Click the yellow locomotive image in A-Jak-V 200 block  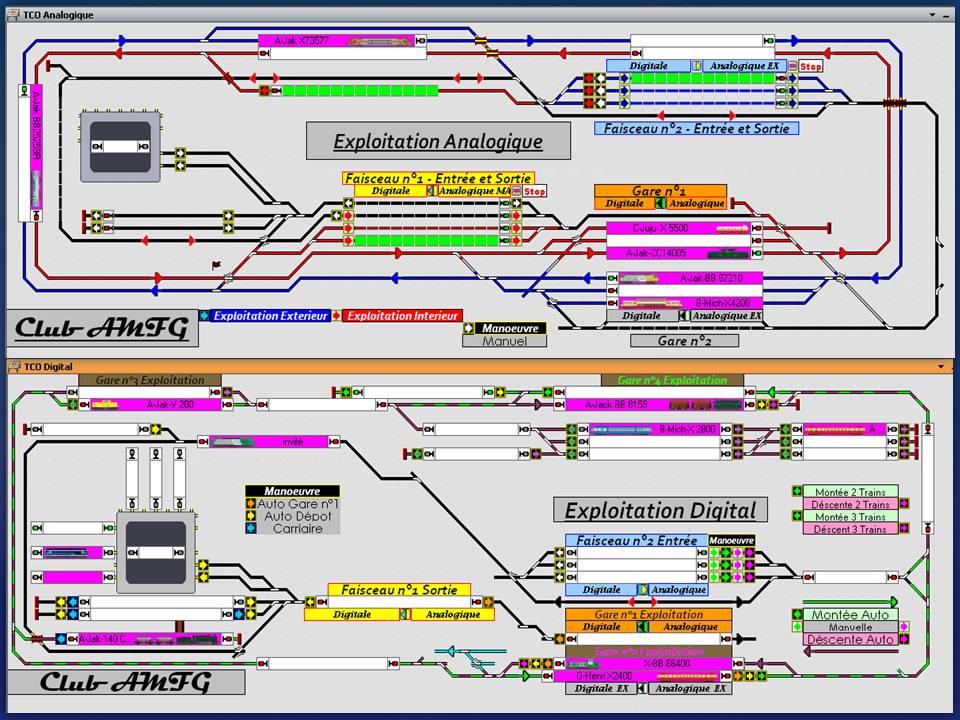pos(105,405)
